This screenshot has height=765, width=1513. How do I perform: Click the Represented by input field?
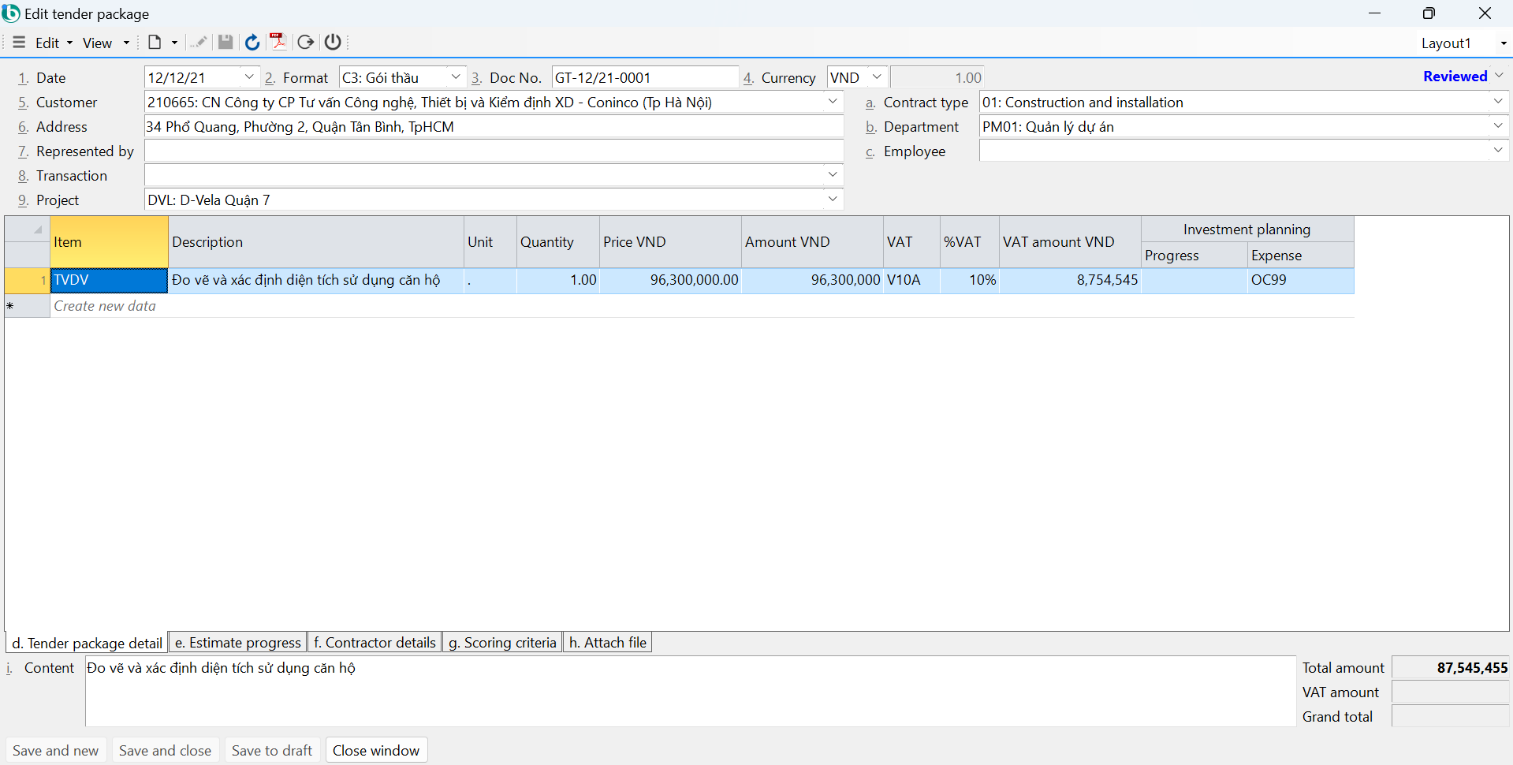(494, 151)
